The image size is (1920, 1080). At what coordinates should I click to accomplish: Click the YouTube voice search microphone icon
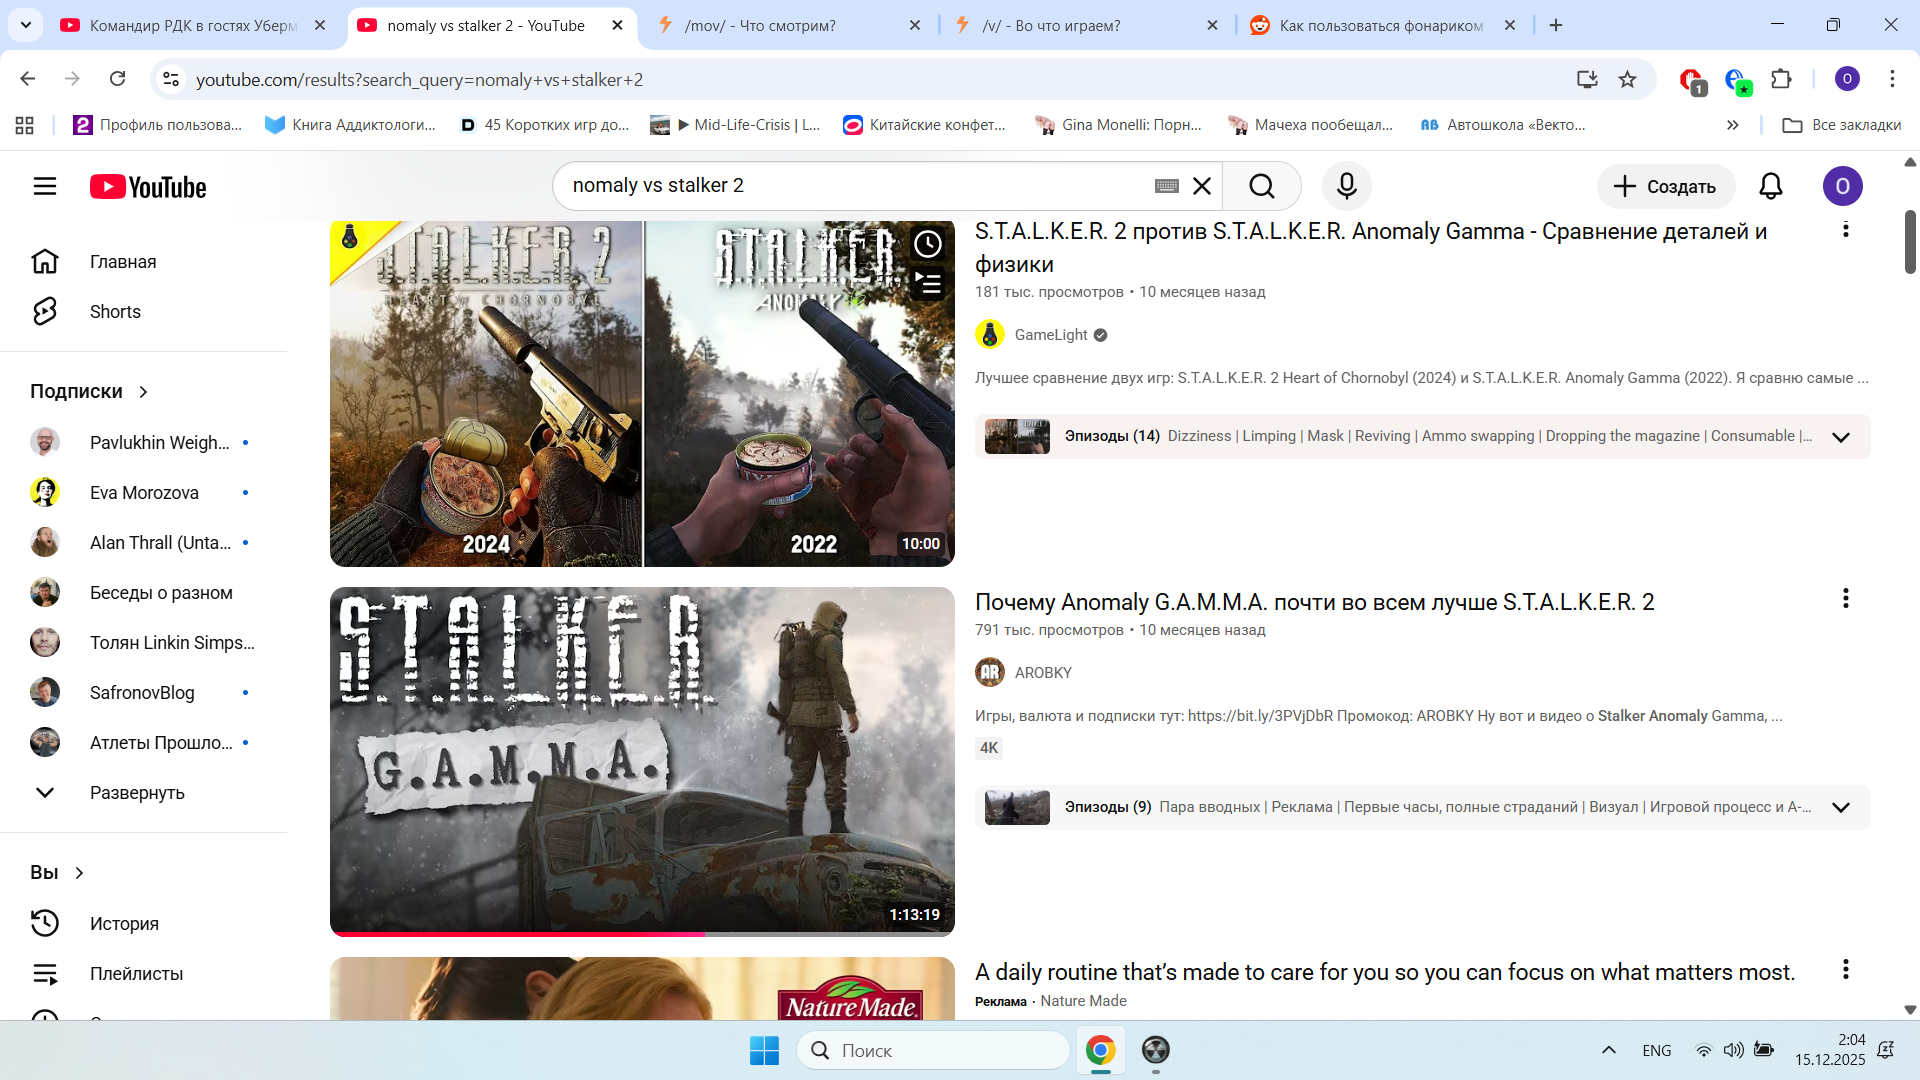(1346, 186)
